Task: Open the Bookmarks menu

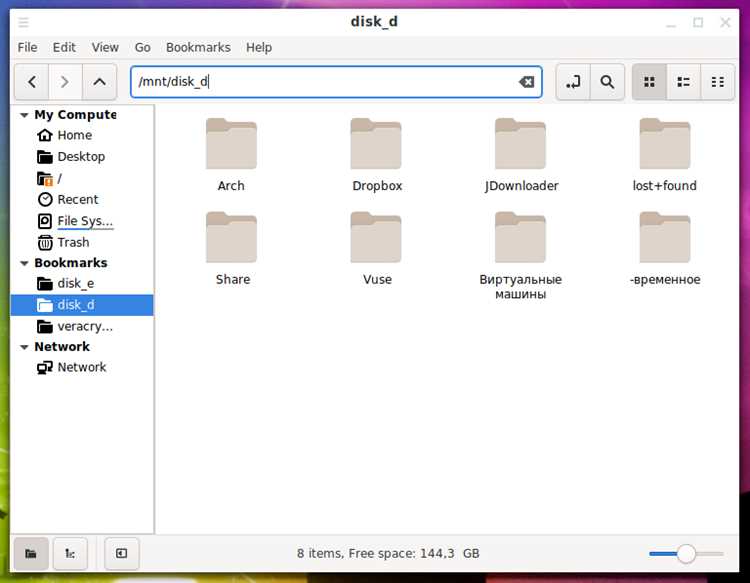Action: (x=198, y=47)
